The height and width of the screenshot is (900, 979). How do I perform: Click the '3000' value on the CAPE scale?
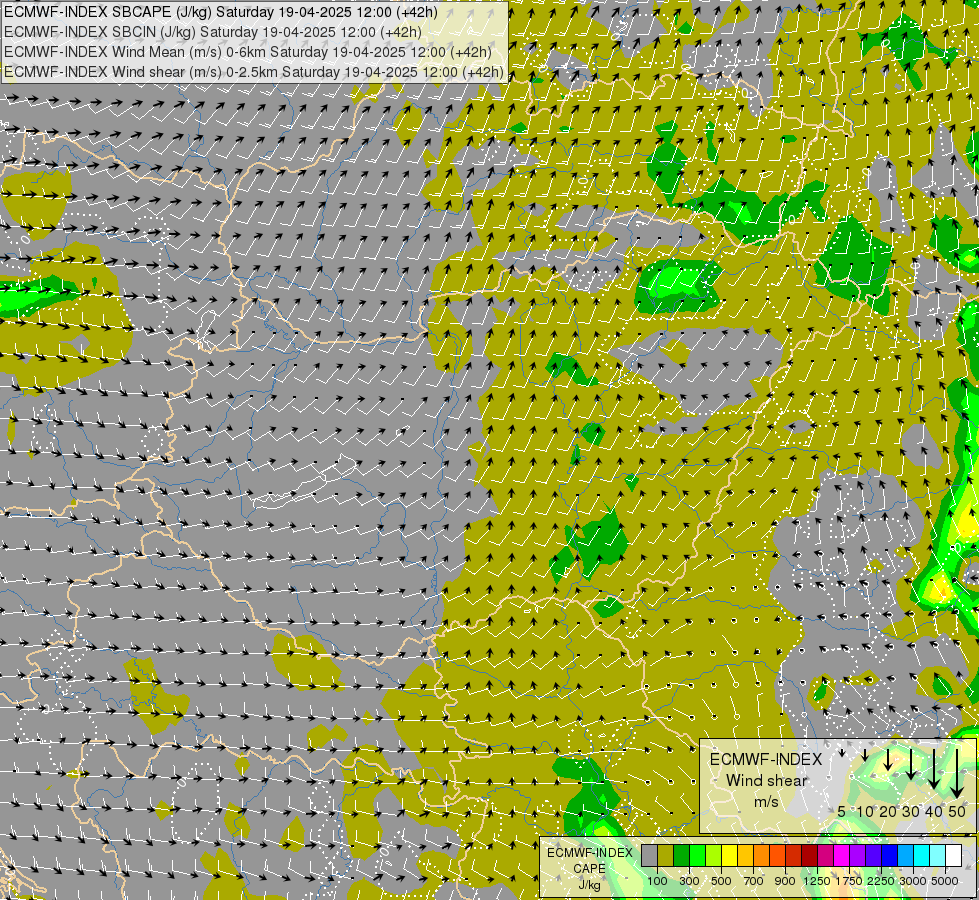tap(913, 881)
